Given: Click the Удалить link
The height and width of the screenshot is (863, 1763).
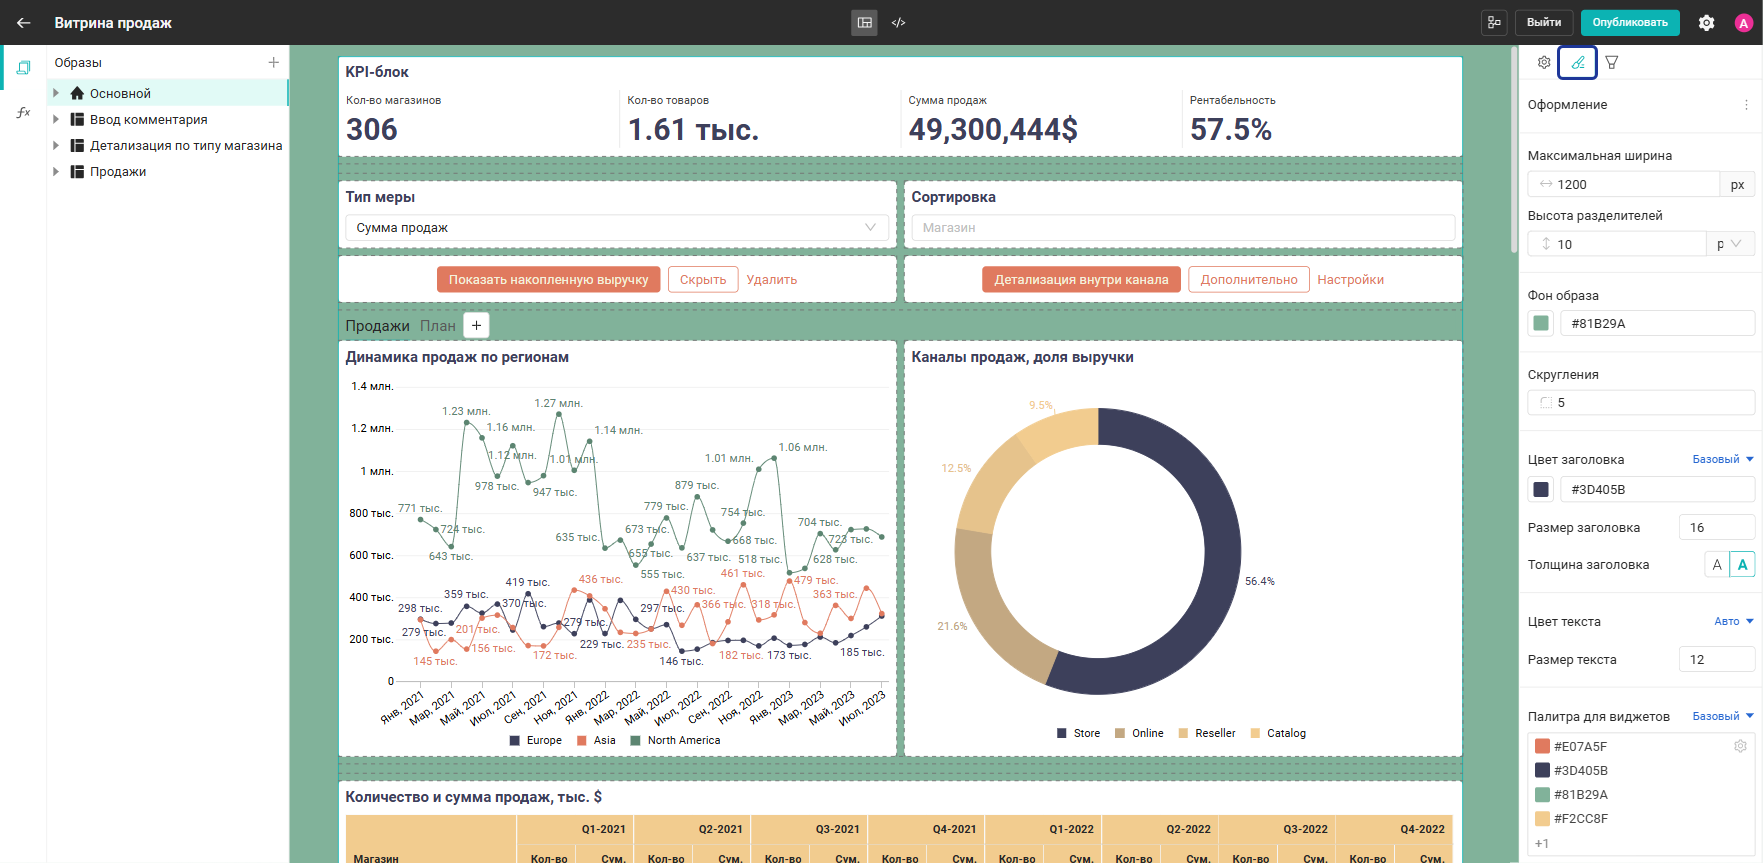Looking at the screenshot, I should 772,280.
